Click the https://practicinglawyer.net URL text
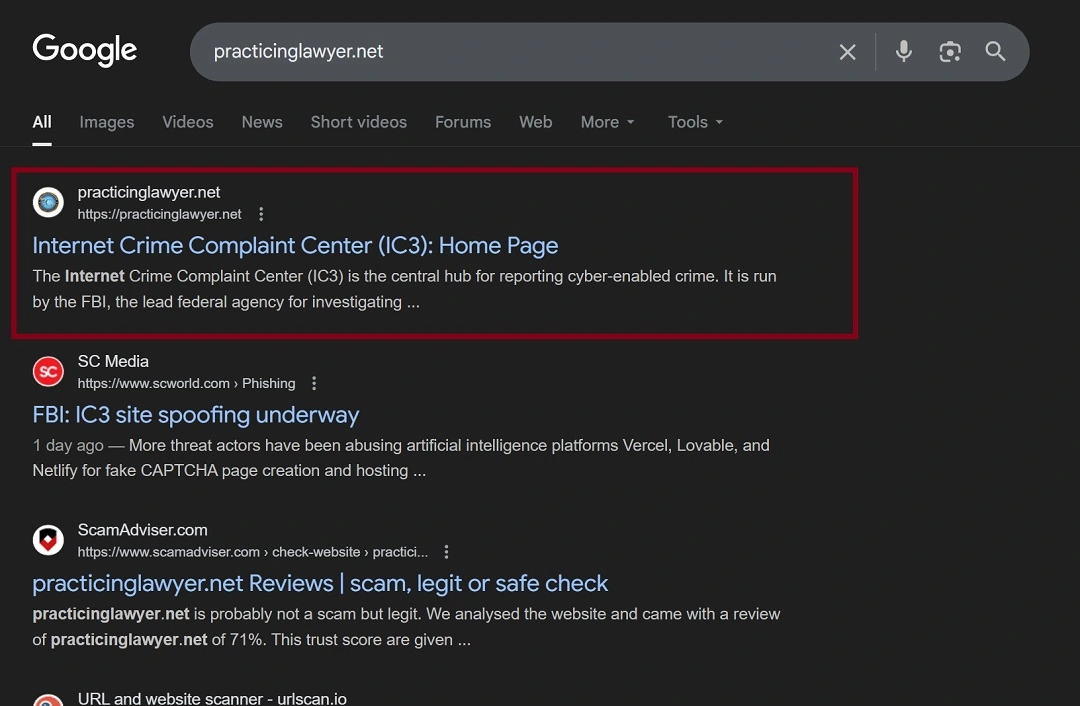Viewport: 1080px width, 706px height. [x=159, y=214]
